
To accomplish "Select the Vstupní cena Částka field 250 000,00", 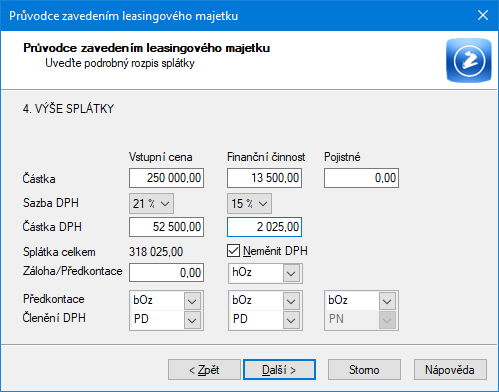I will (166, 178).
